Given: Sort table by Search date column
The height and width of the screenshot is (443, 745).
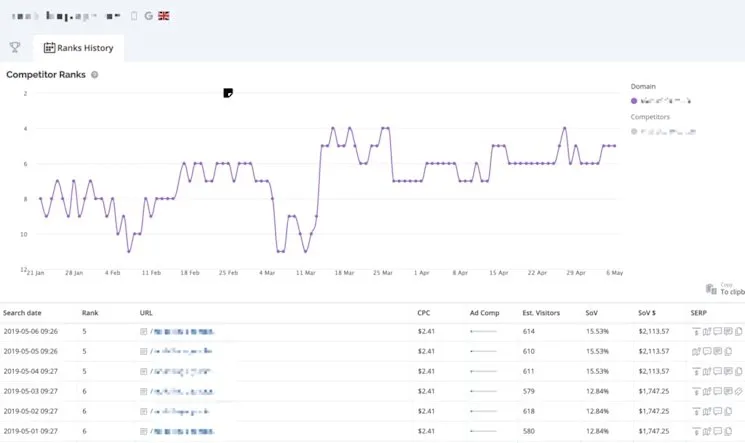Looking at the screenshot, I should tap(22, 313).
